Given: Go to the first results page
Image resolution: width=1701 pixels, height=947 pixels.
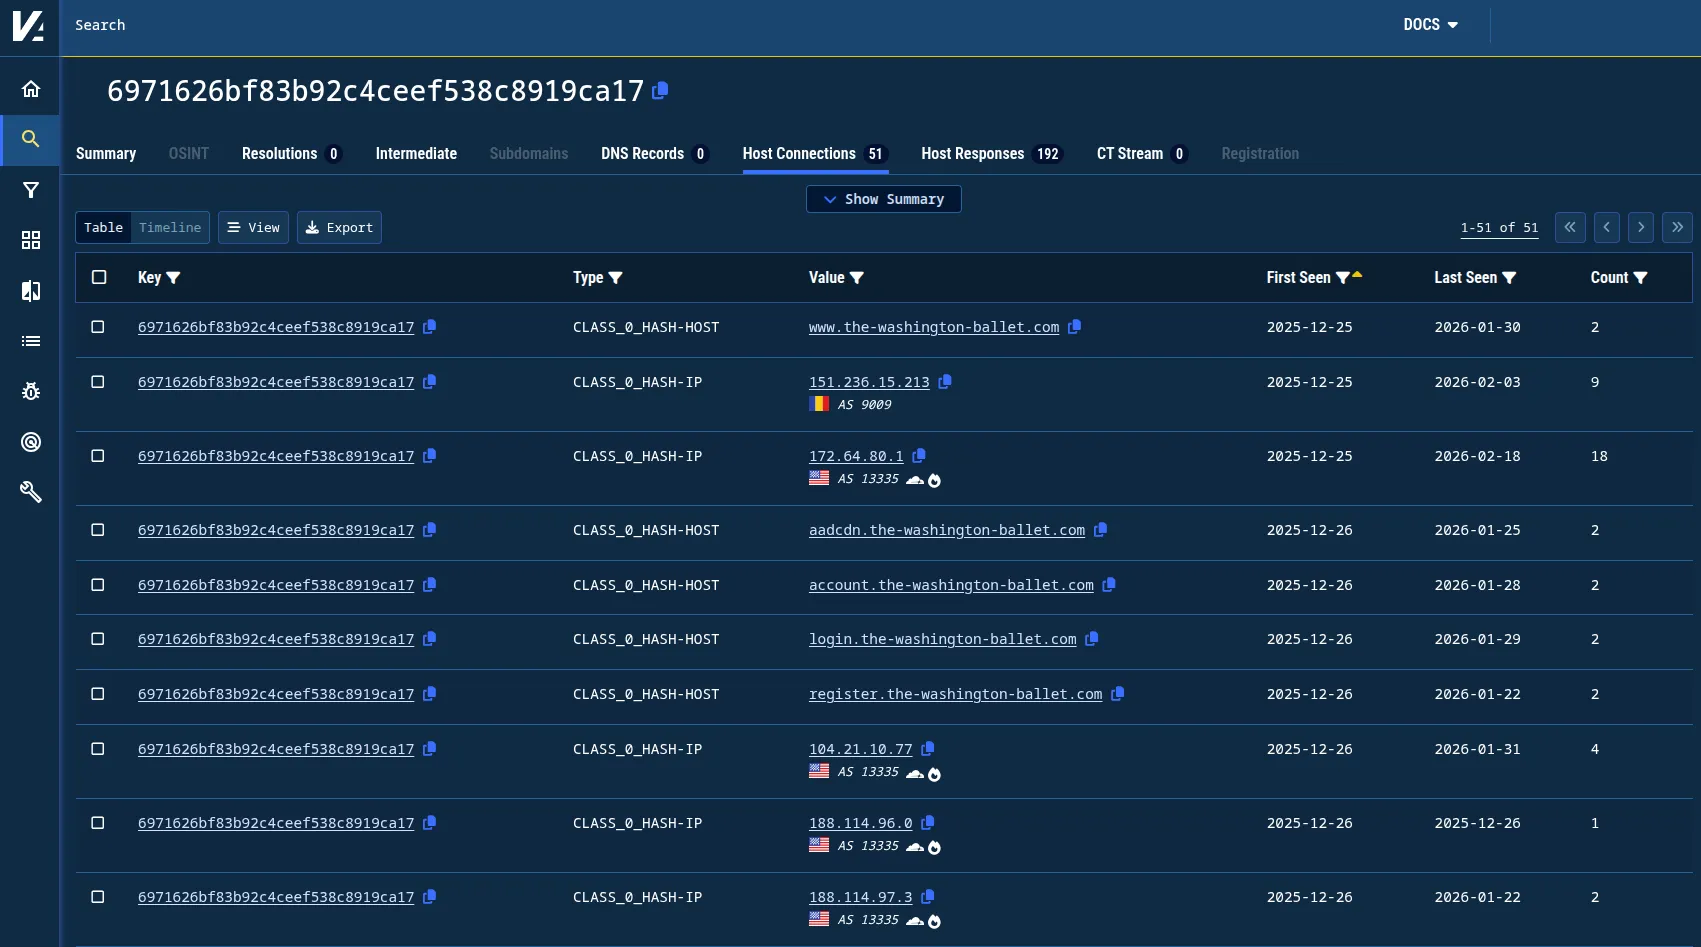Looking at the screenshot, I should [x=1570, y=228].
